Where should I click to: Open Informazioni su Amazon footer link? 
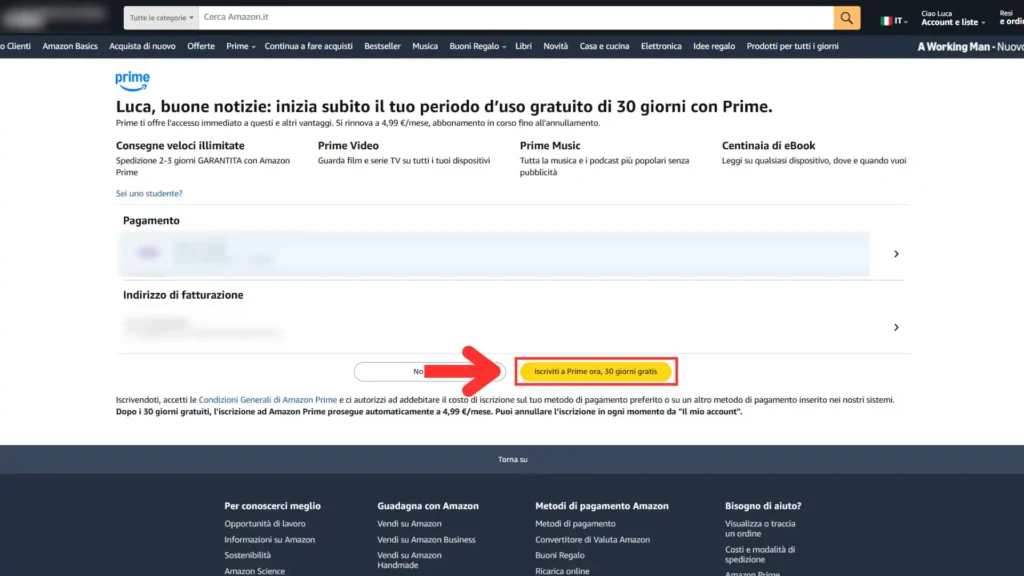coord(269,539)
